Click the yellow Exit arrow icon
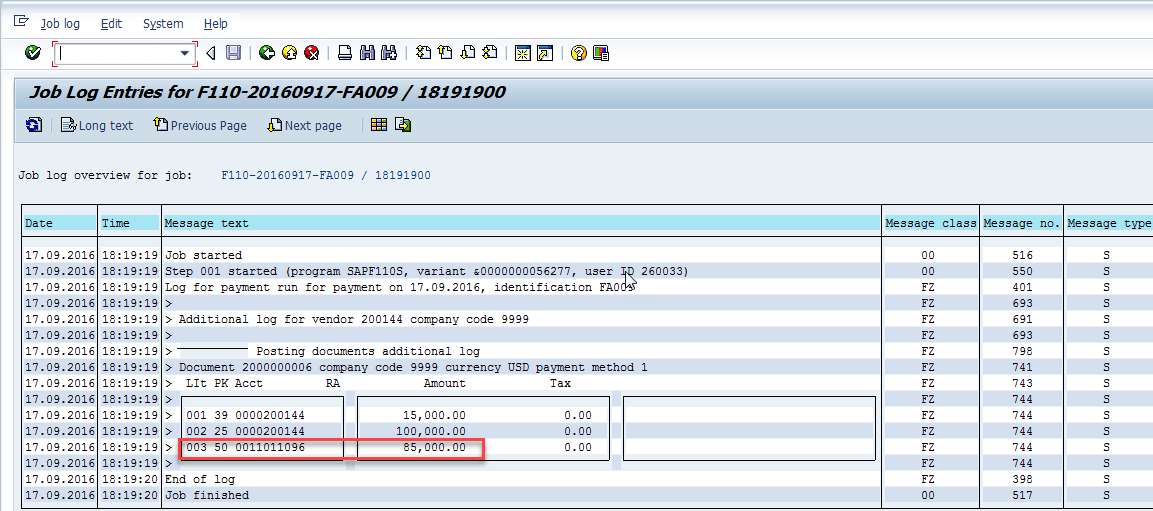This screenshot has width=1153, height=511. click(x=289, y=53)
